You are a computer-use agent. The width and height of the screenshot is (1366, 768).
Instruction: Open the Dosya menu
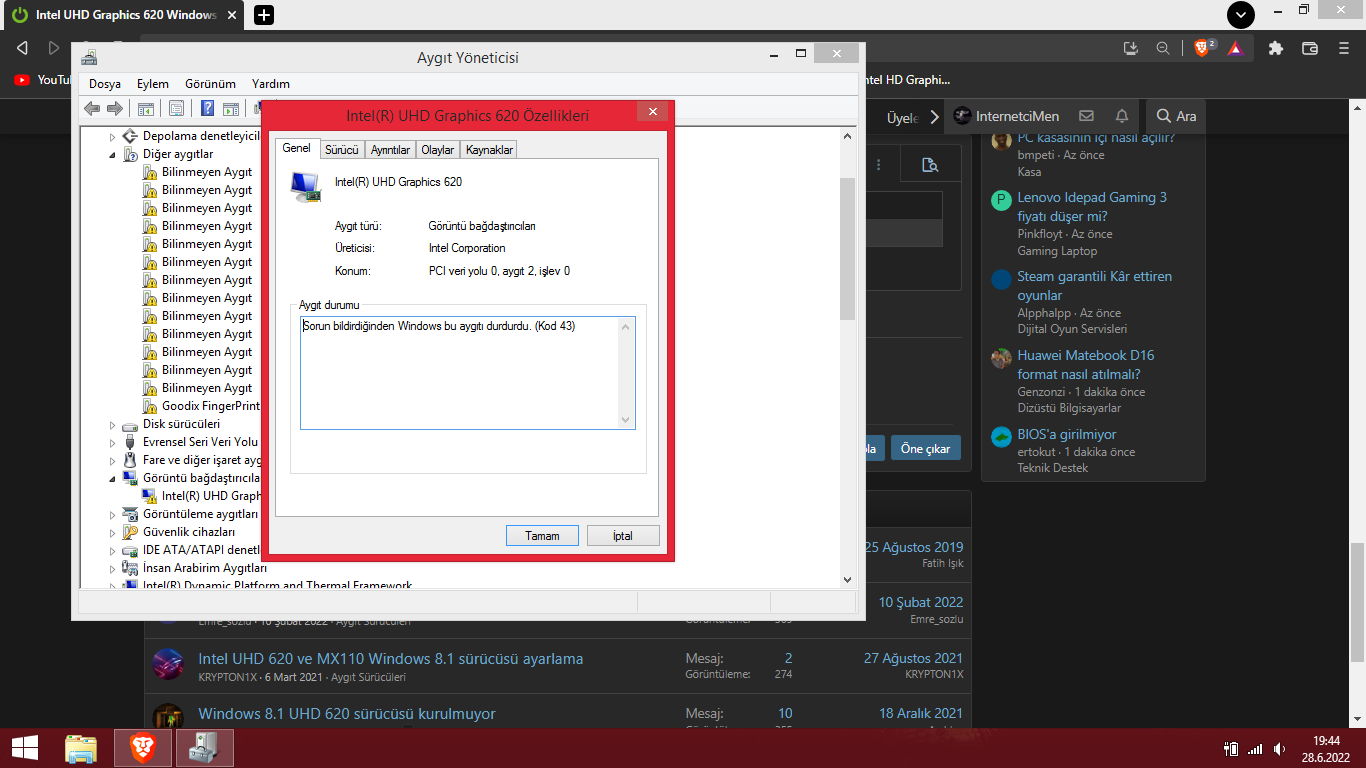(105, 84)
